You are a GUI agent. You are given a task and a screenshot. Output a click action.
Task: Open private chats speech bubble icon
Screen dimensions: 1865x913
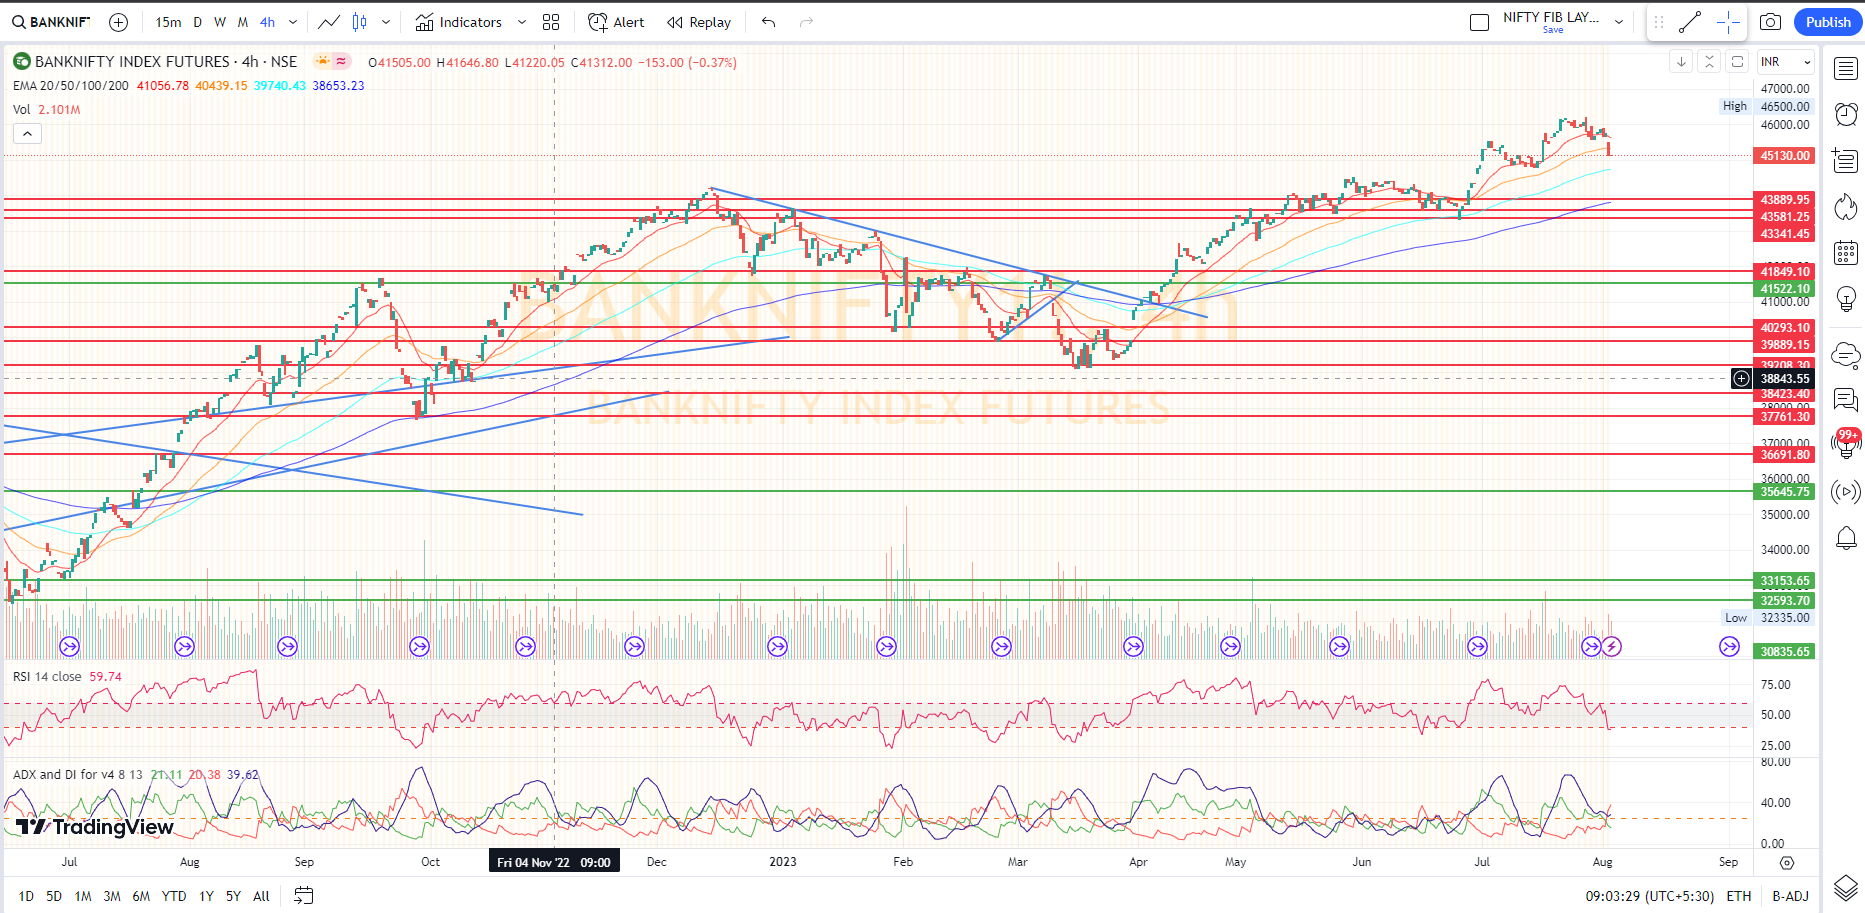click(1845, 401)
